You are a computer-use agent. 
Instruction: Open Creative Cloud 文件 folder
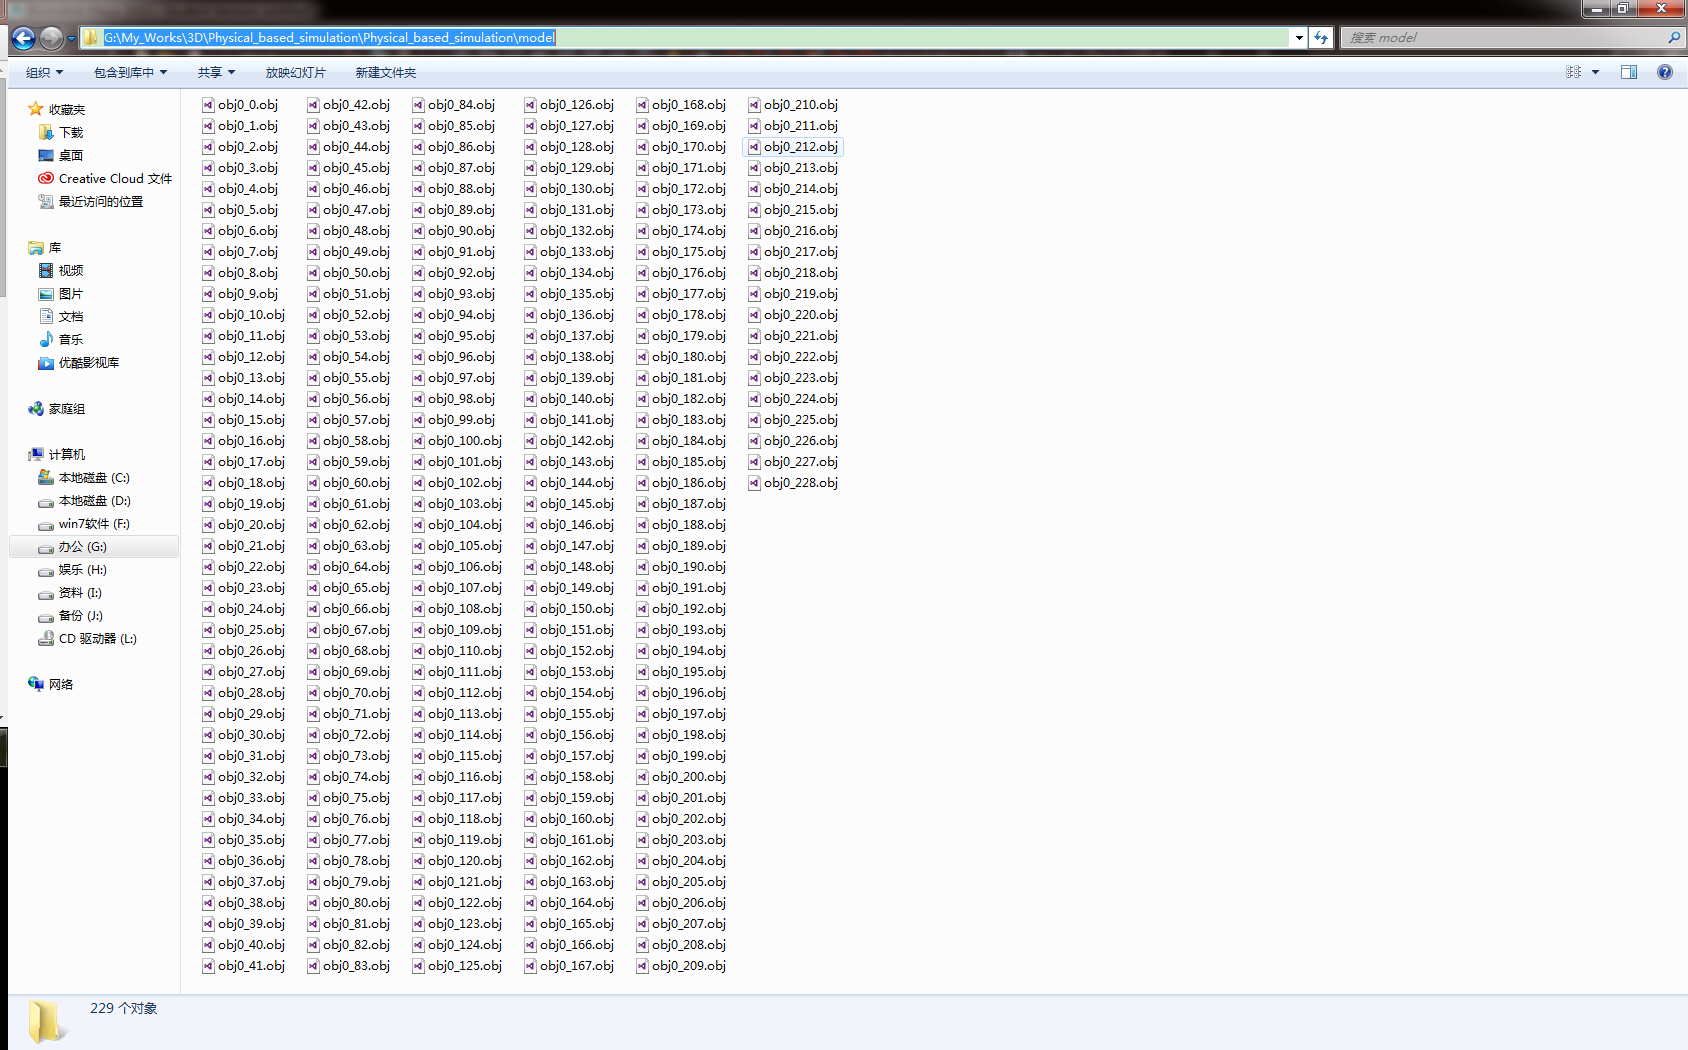click(x=105, y=178)
